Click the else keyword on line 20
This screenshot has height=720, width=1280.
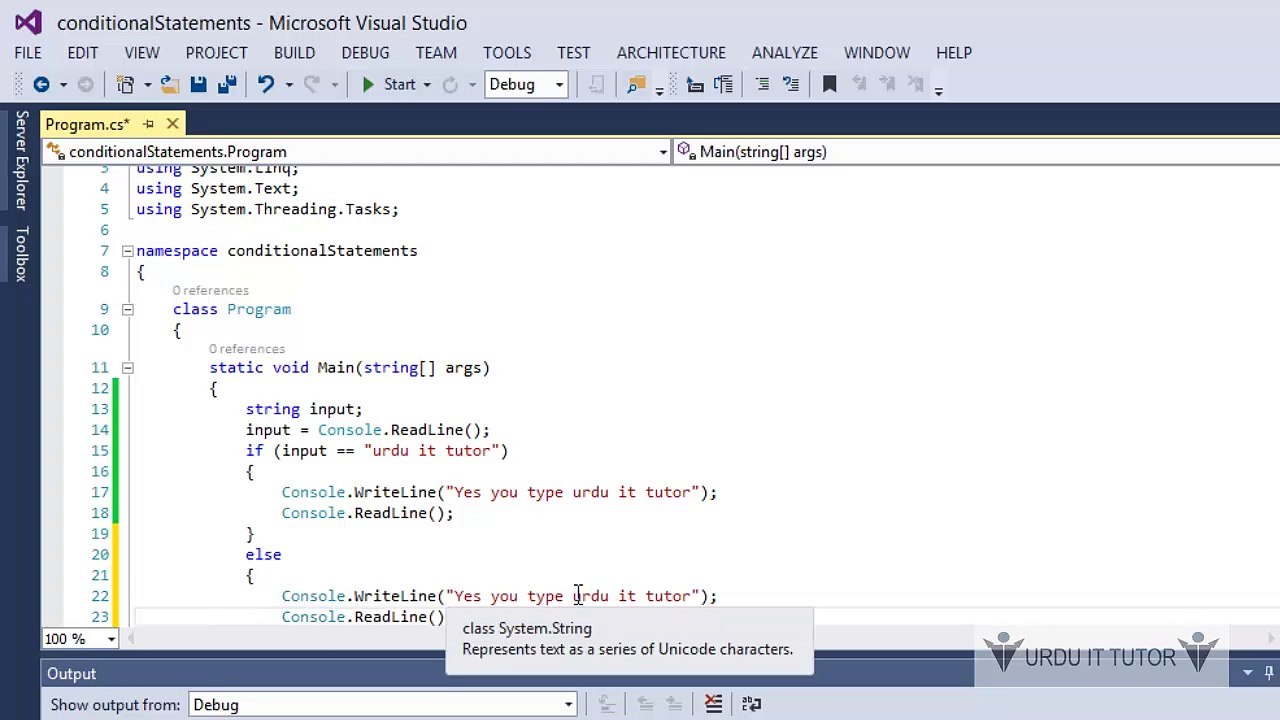263,555
